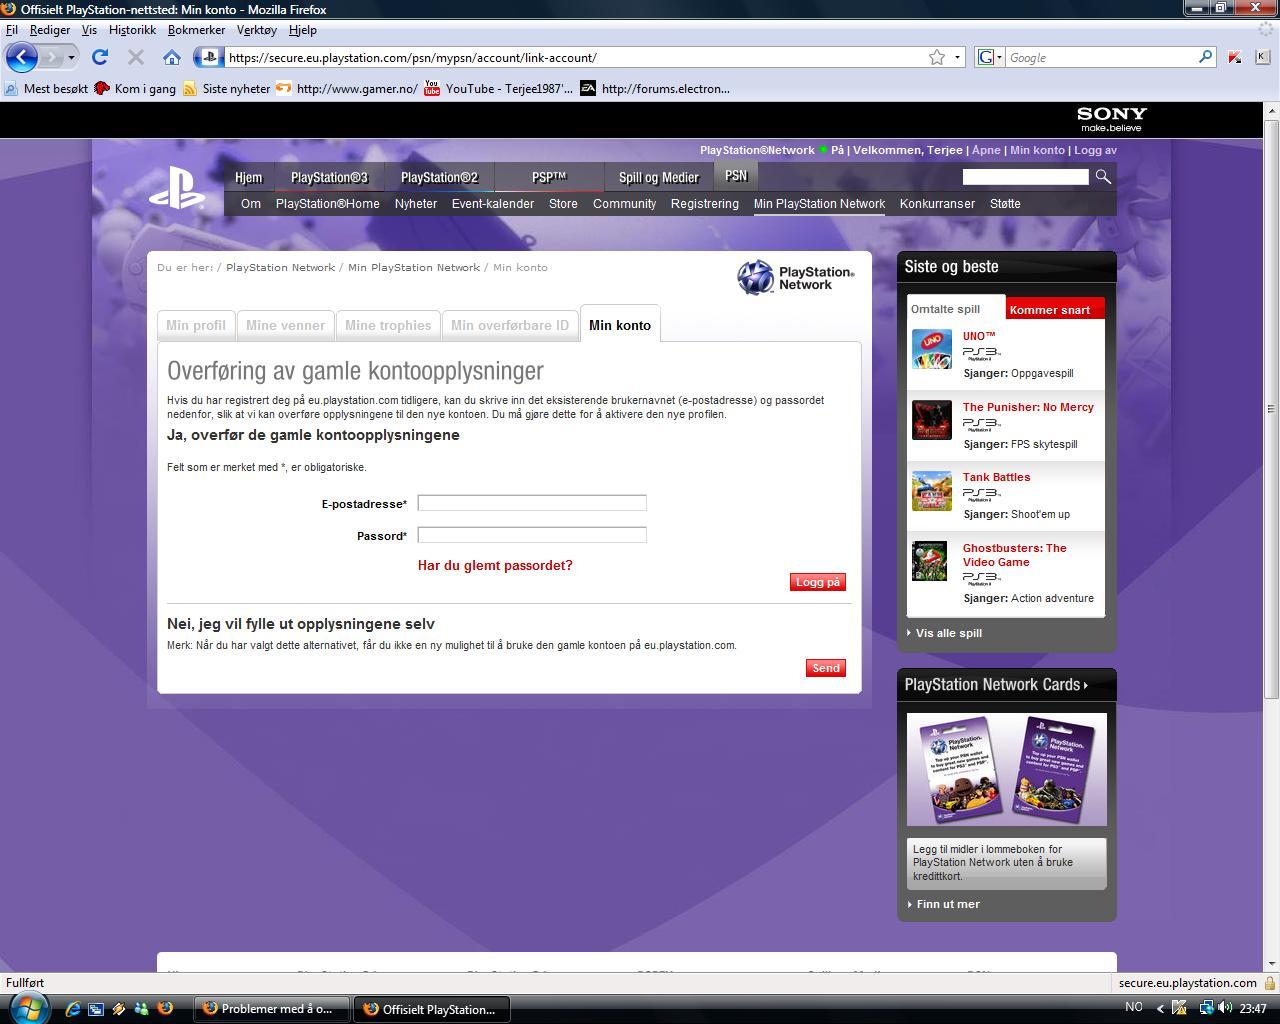Open the Kom i gang bookmark
The image size is (1280, 1024).
[x=135, y=89]
